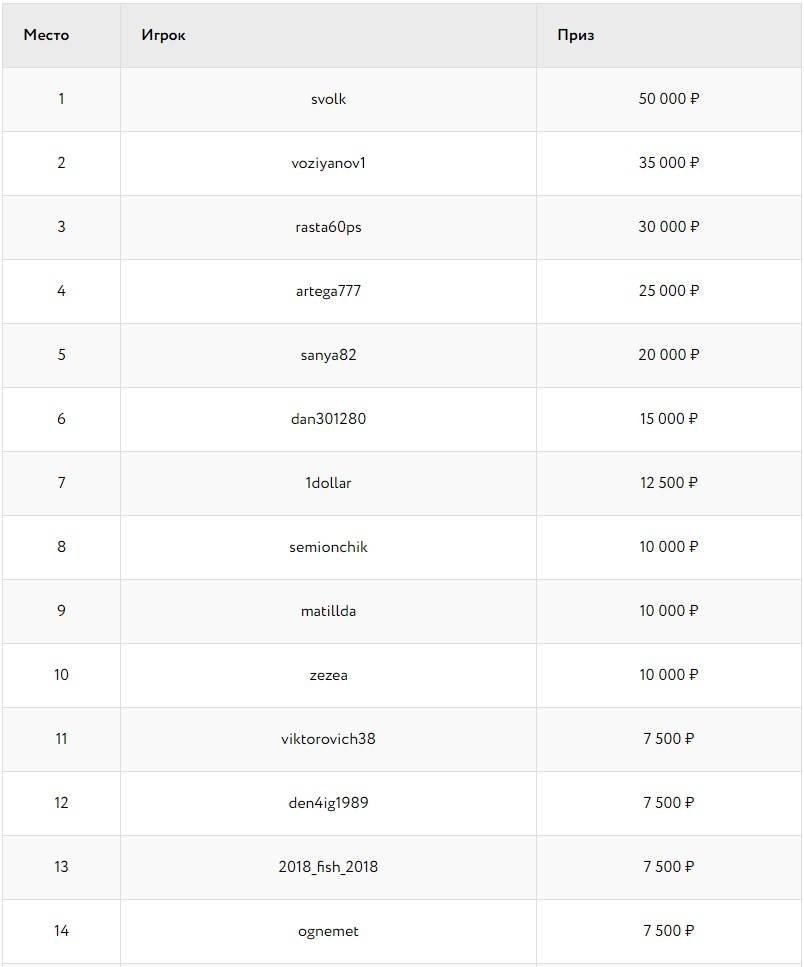This screenshot has width=804, height=967.
Task: Click the 1dollar player name
Action: click(328, 483)
